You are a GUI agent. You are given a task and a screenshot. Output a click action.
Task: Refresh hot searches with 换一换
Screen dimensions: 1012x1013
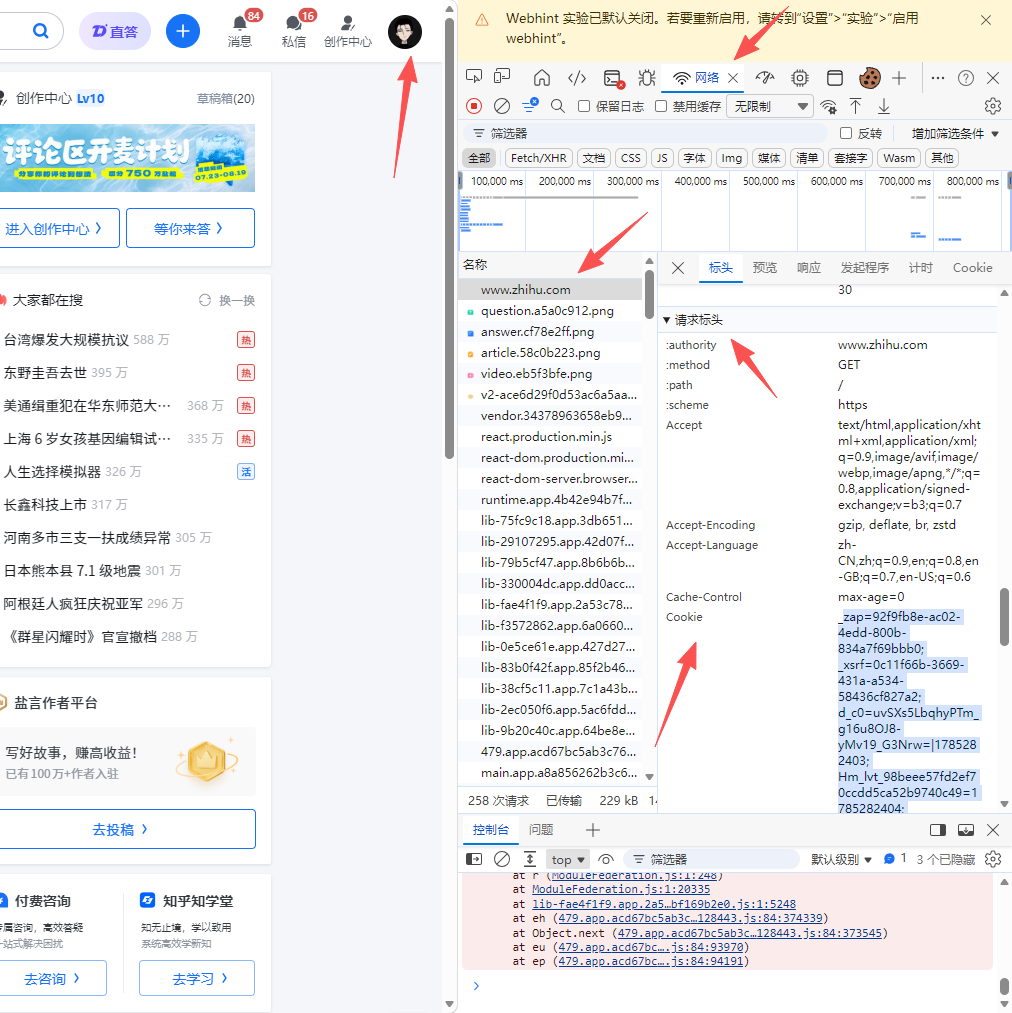point(227,300)
